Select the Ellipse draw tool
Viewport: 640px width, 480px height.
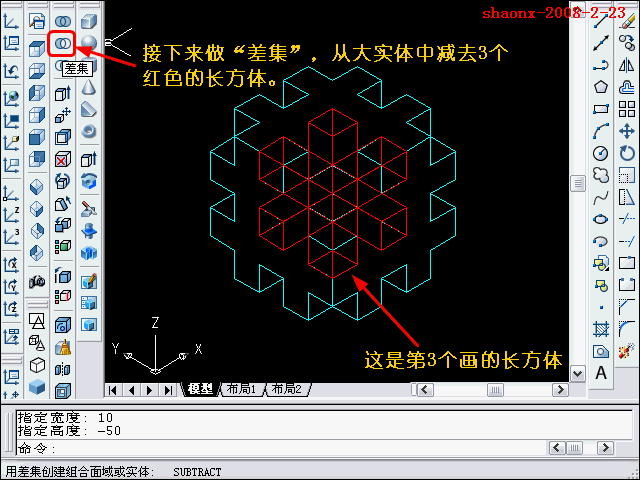(601, 220)
